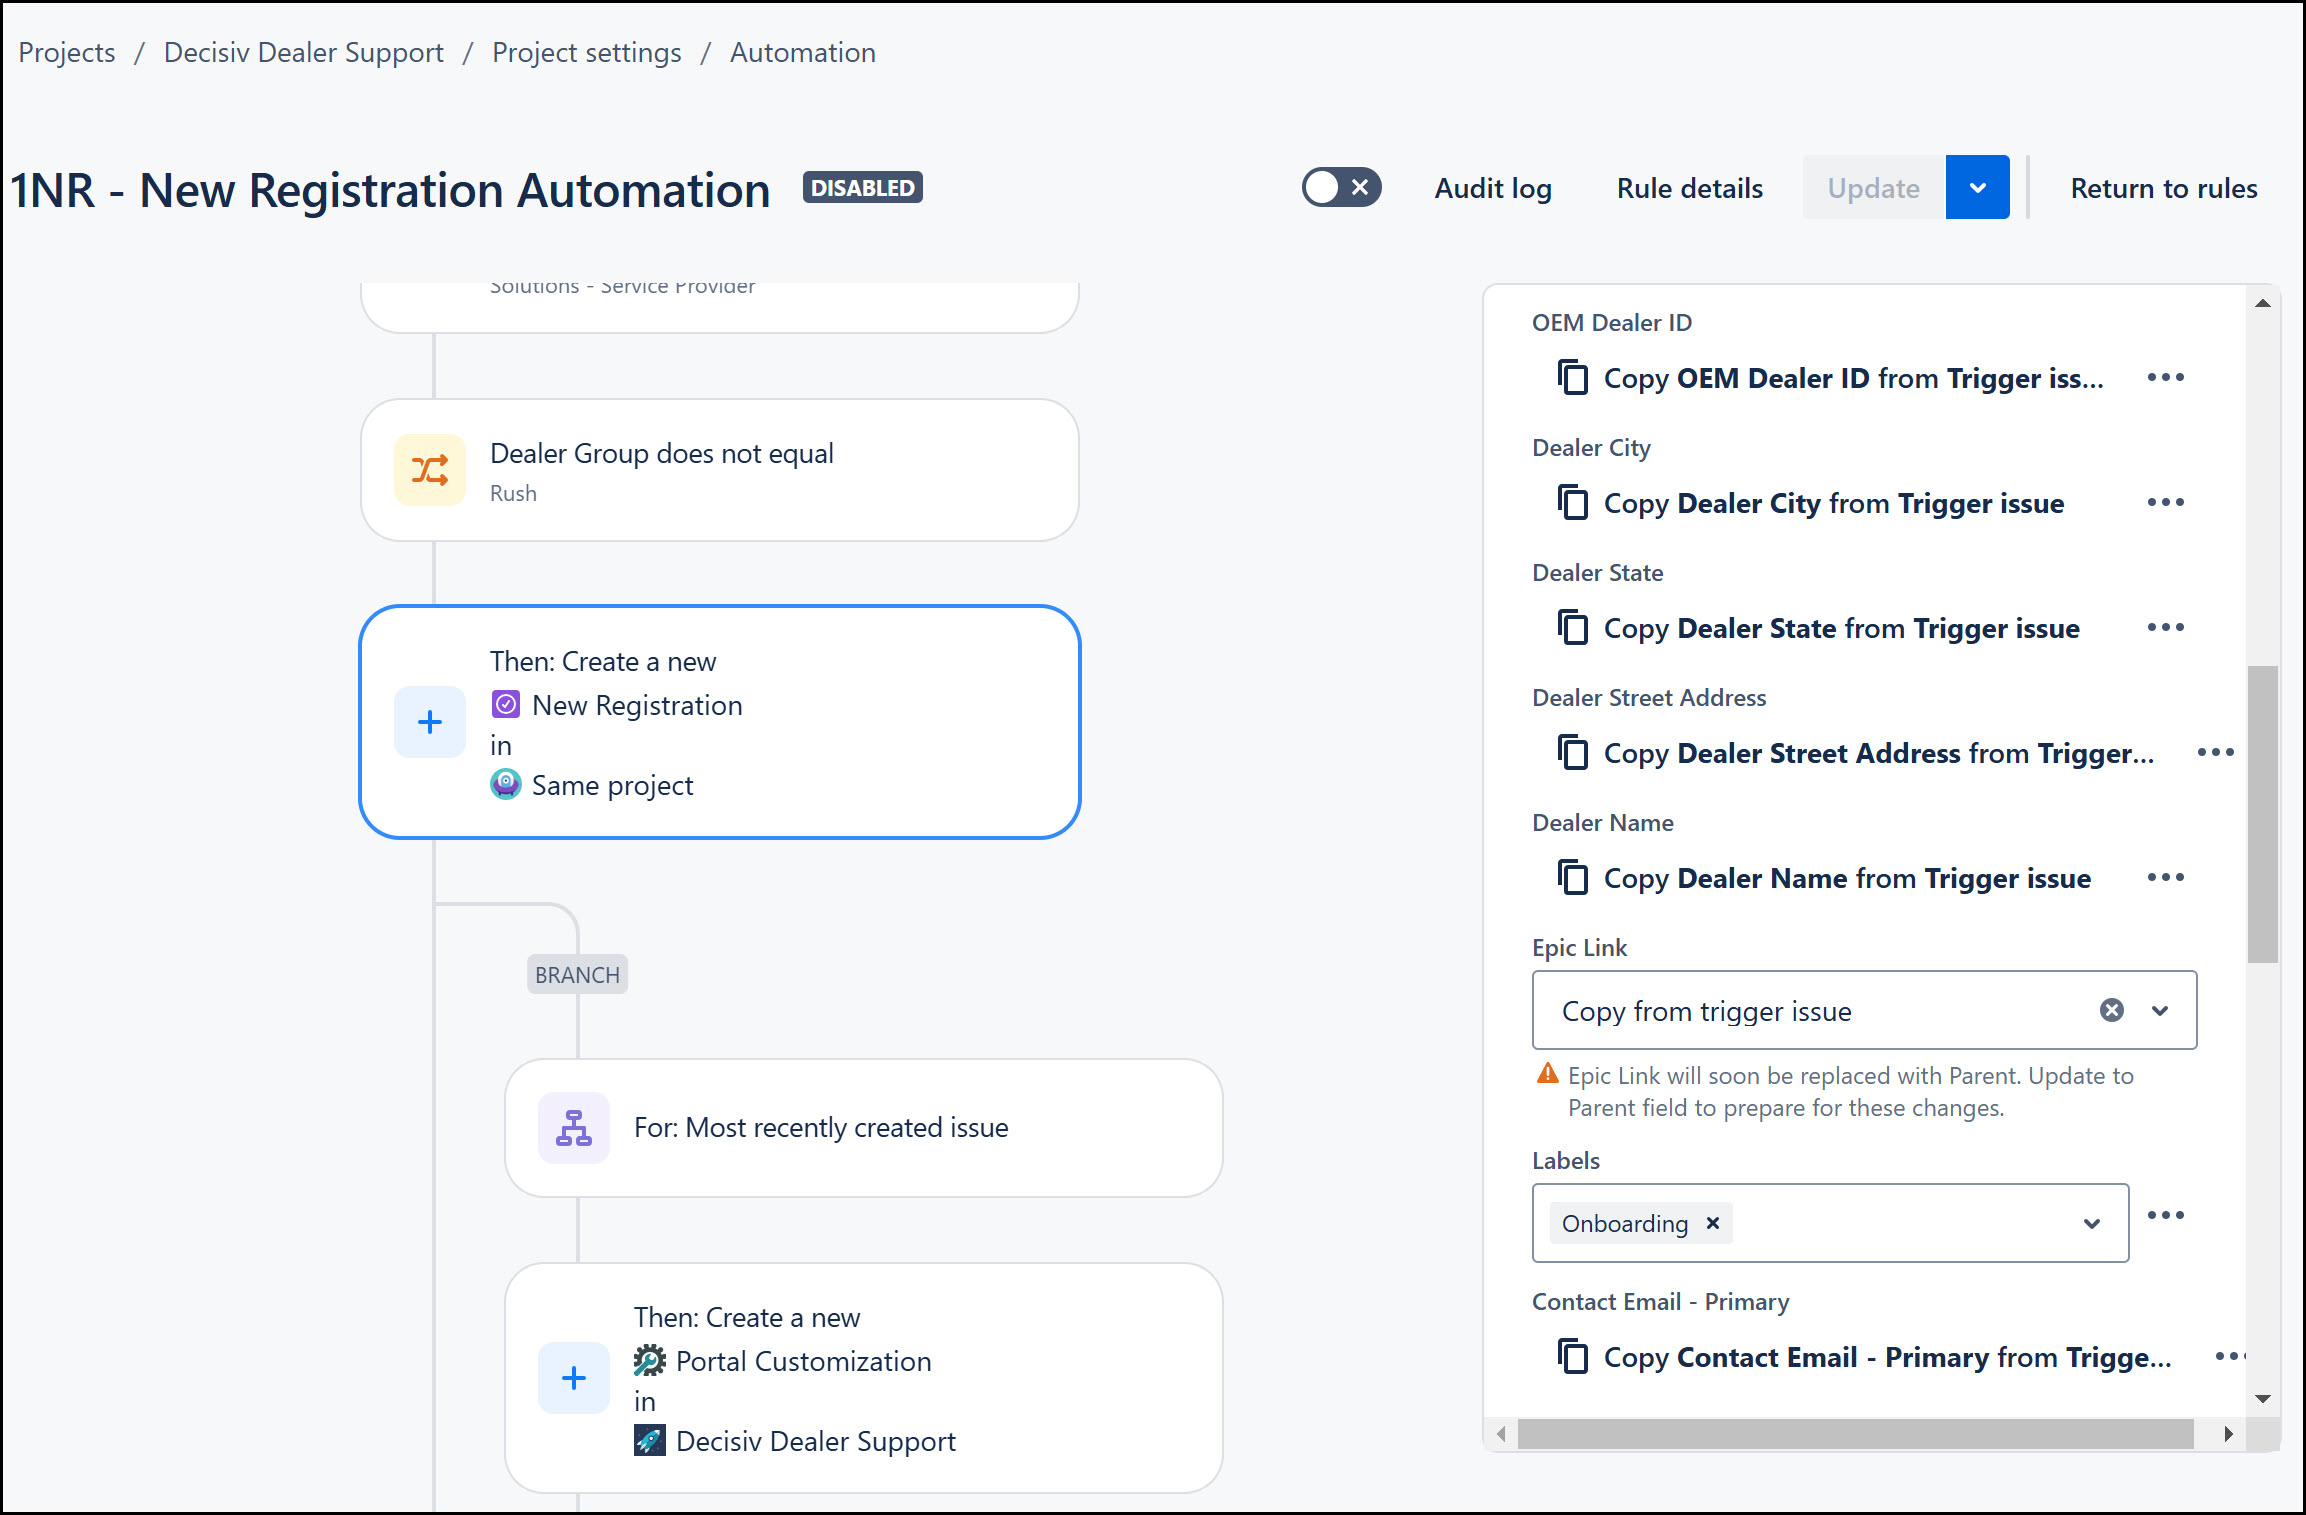Go to Projects breadcrumb
Image resolution: width=2306 pixels, height=1515 pixels.
point(67,52)
